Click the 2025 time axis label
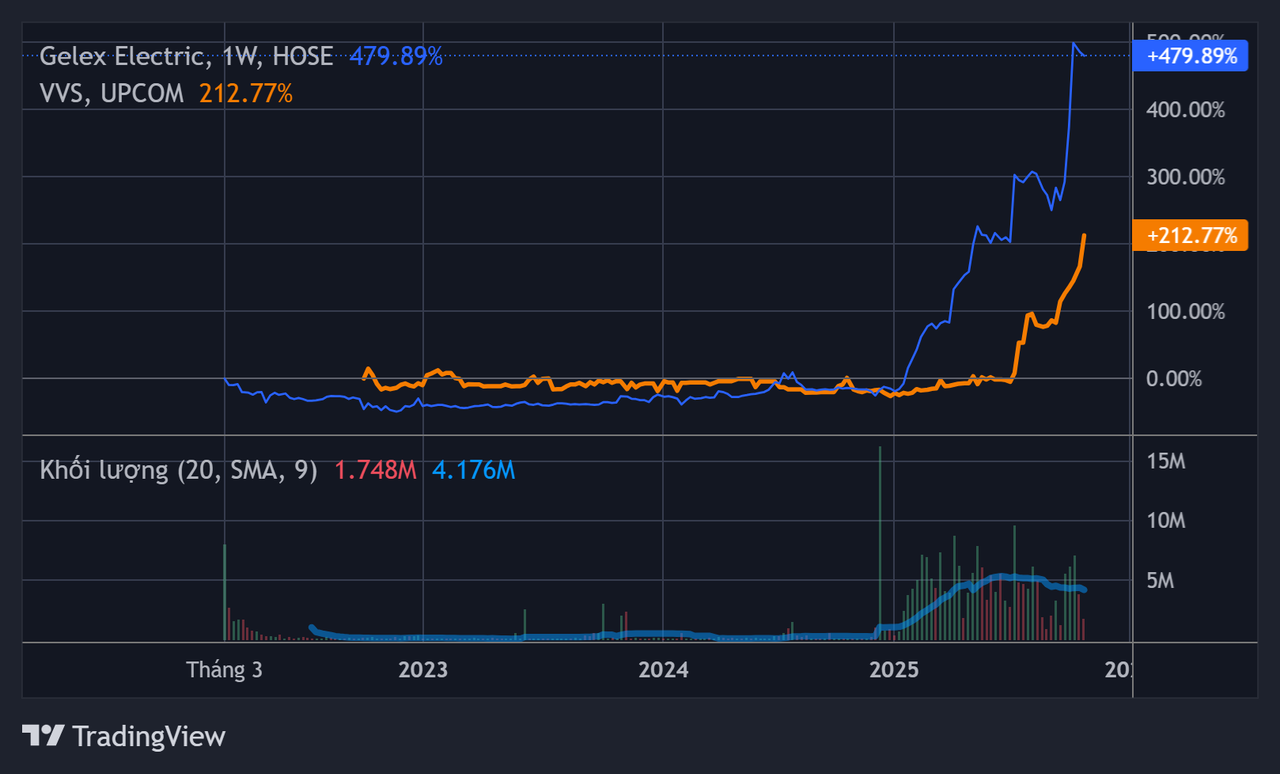The width and height of the screenshot is (1280, 774). (x=895, y=669)
